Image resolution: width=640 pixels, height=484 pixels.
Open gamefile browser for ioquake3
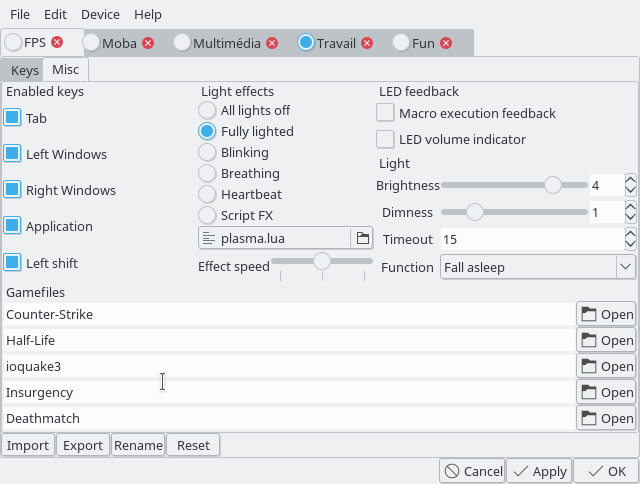[607, 366]
